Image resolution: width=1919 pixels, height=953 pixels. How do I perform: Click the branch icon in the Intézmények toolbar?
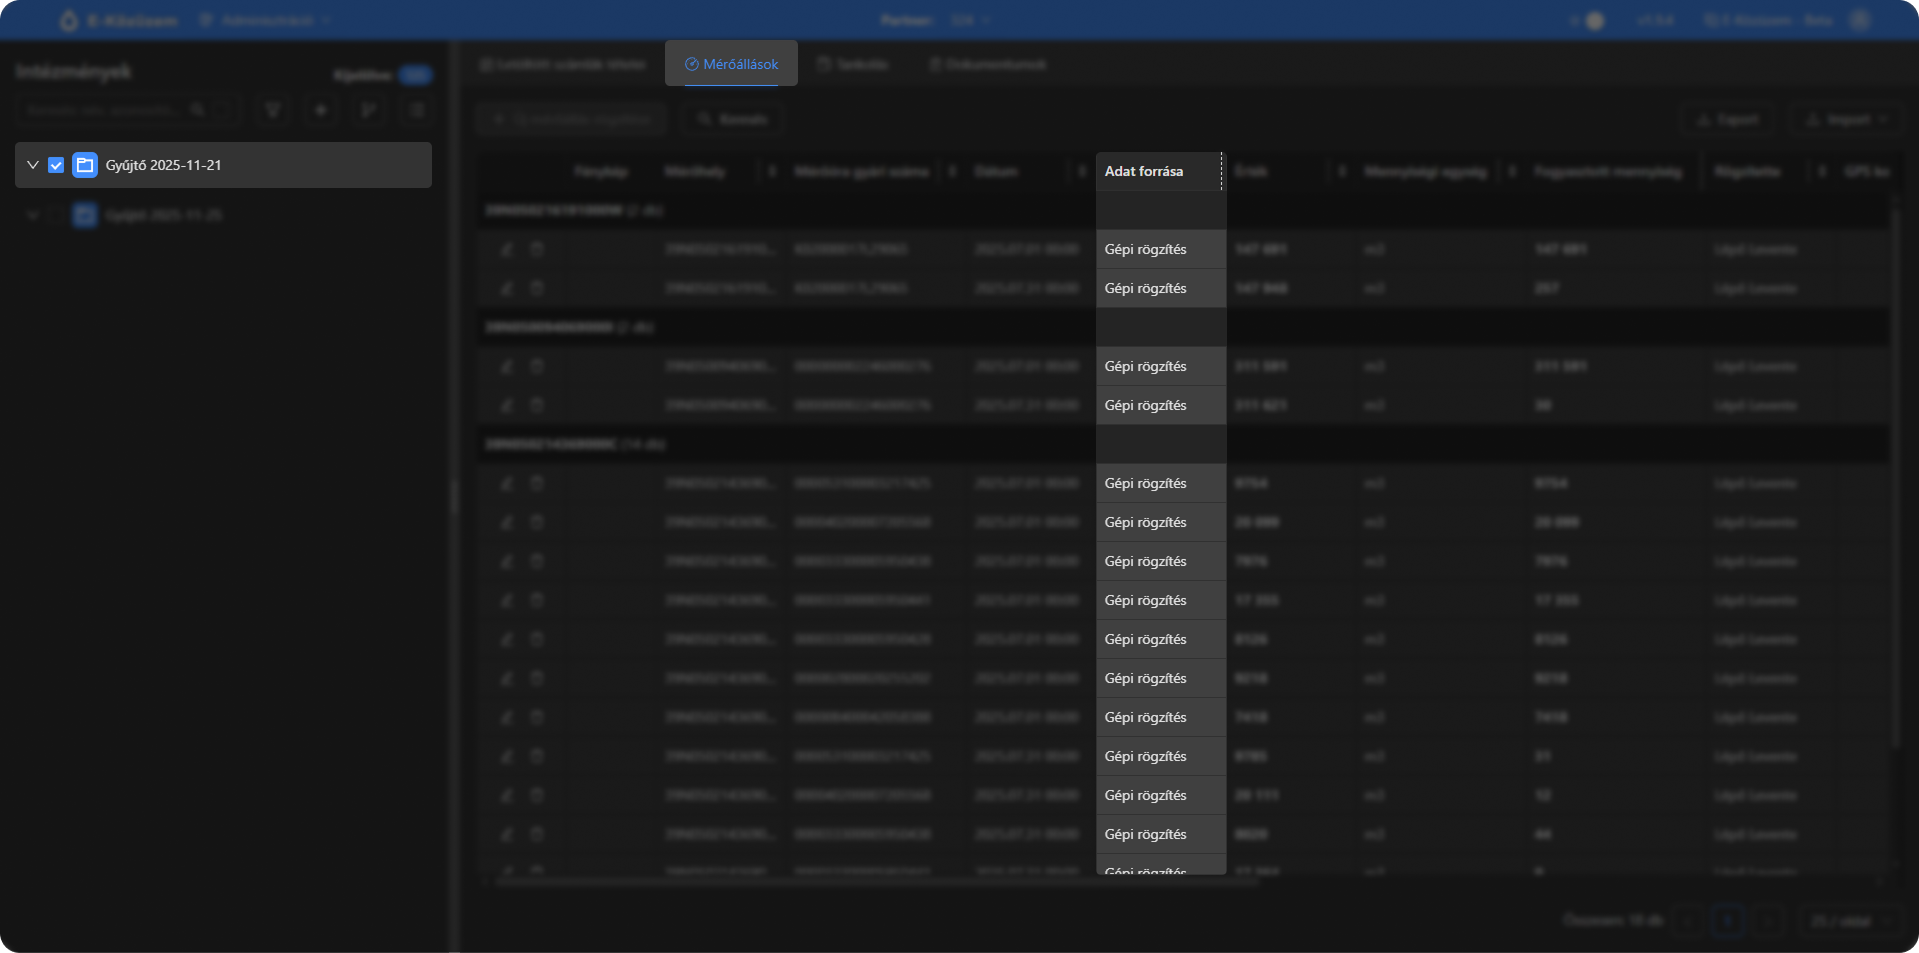click(369, 110)
